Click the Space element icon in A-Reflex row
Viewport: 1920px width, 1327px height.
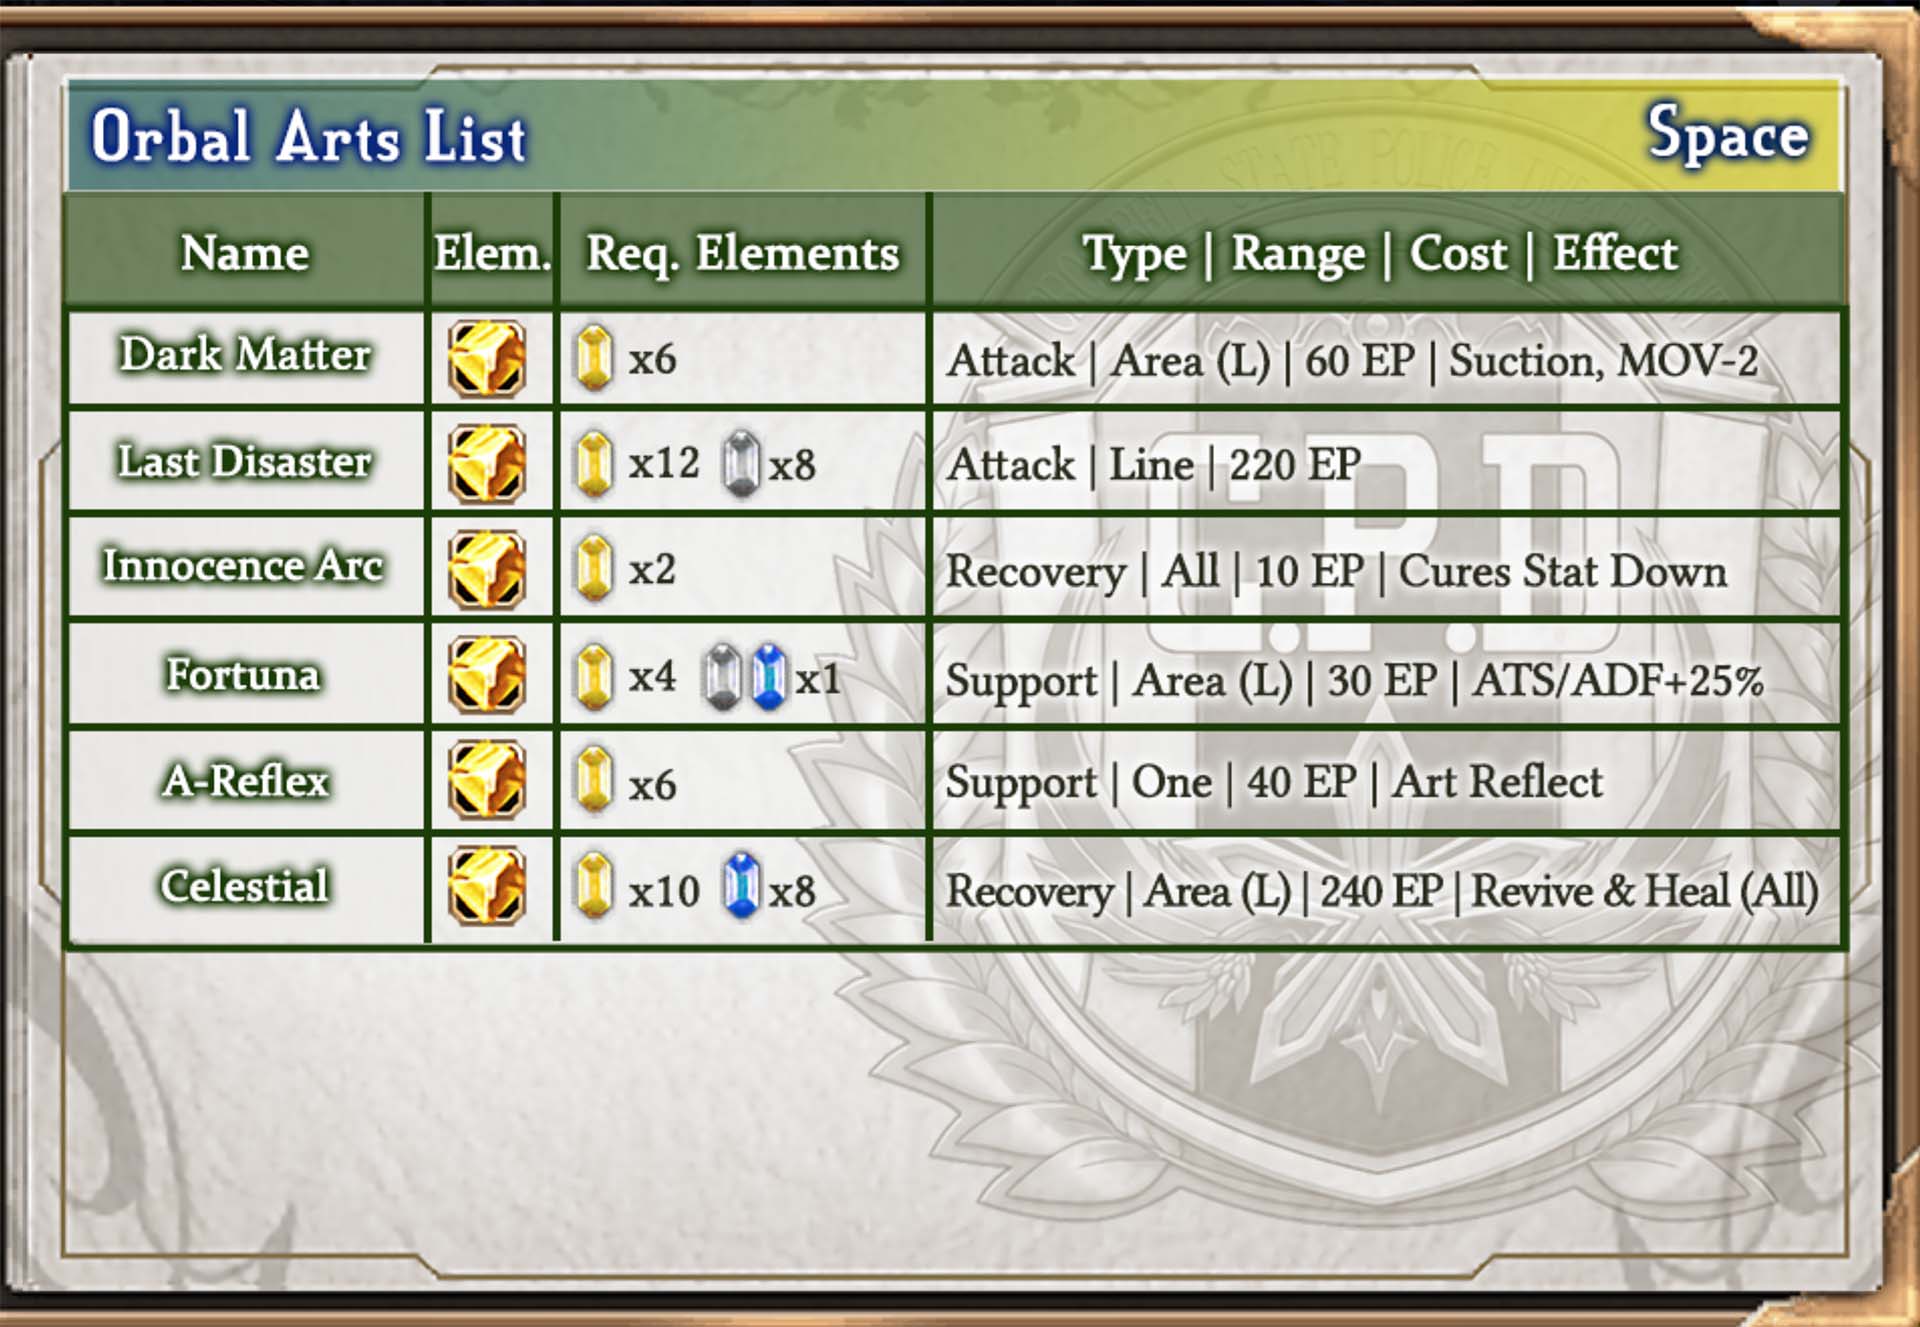(487, 781)
